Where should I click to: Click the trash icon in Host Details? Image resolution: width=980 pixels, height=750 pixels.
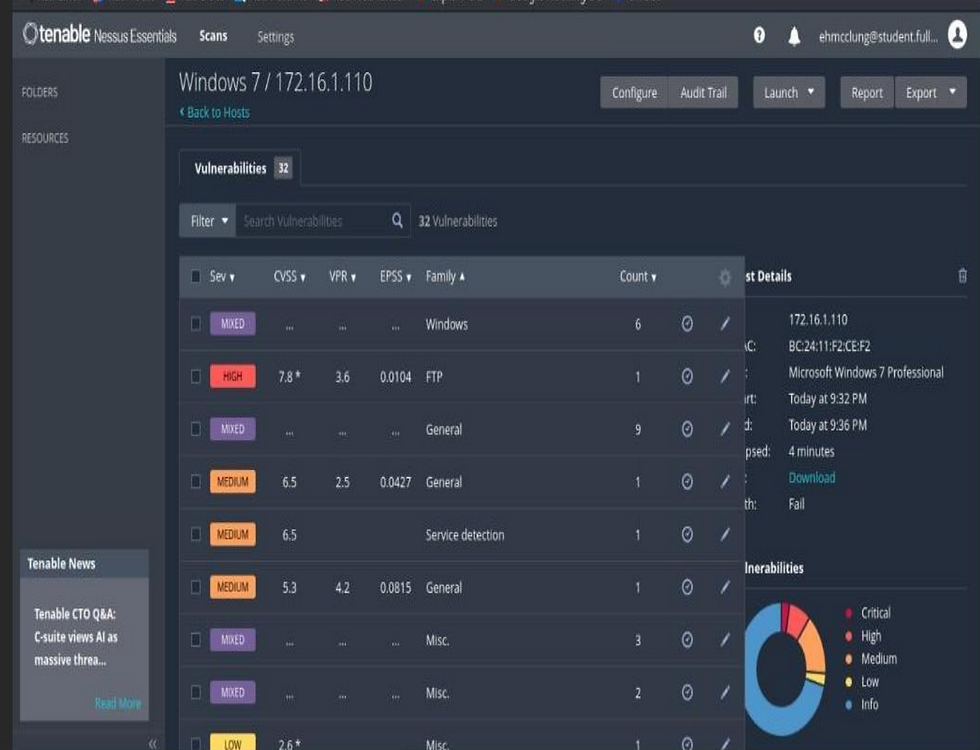pos(962,275)
